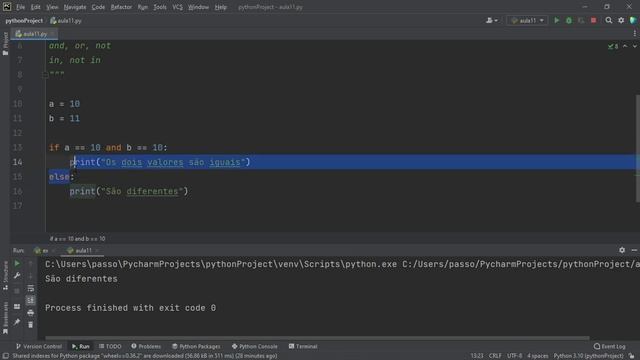Print the Run console output
The width and height of the screenshot is (640, 360).
31,313
